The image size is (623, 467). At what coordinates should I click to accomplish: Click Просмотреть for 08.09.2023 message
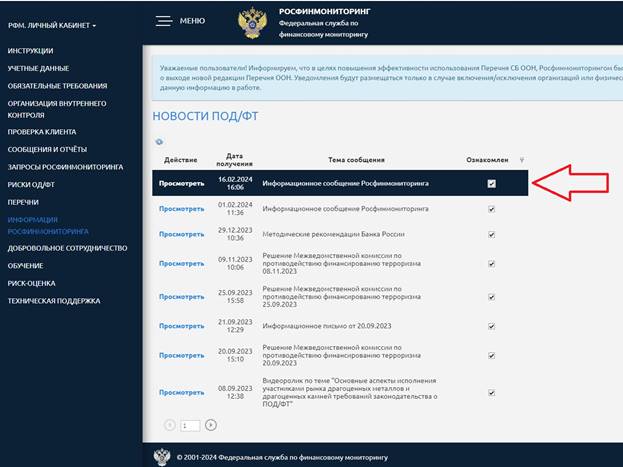pos(182,393)
